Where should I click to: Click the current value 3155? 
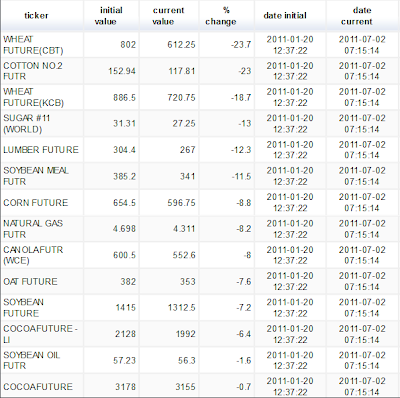coord(185,387)
